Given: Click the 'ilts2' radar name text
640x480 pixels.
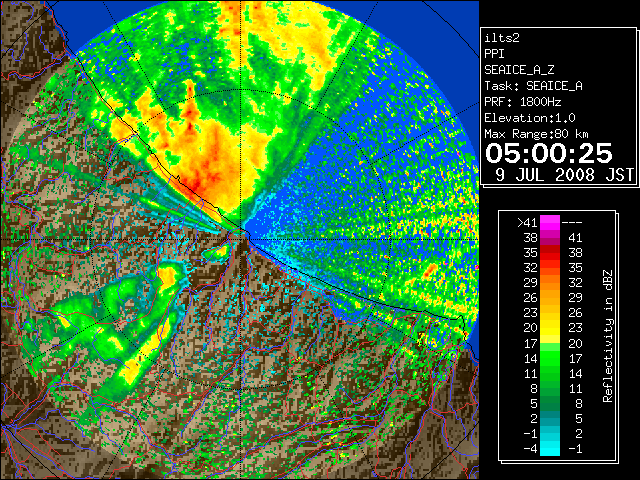Looking at the screenshot, I should pos(502,38).
